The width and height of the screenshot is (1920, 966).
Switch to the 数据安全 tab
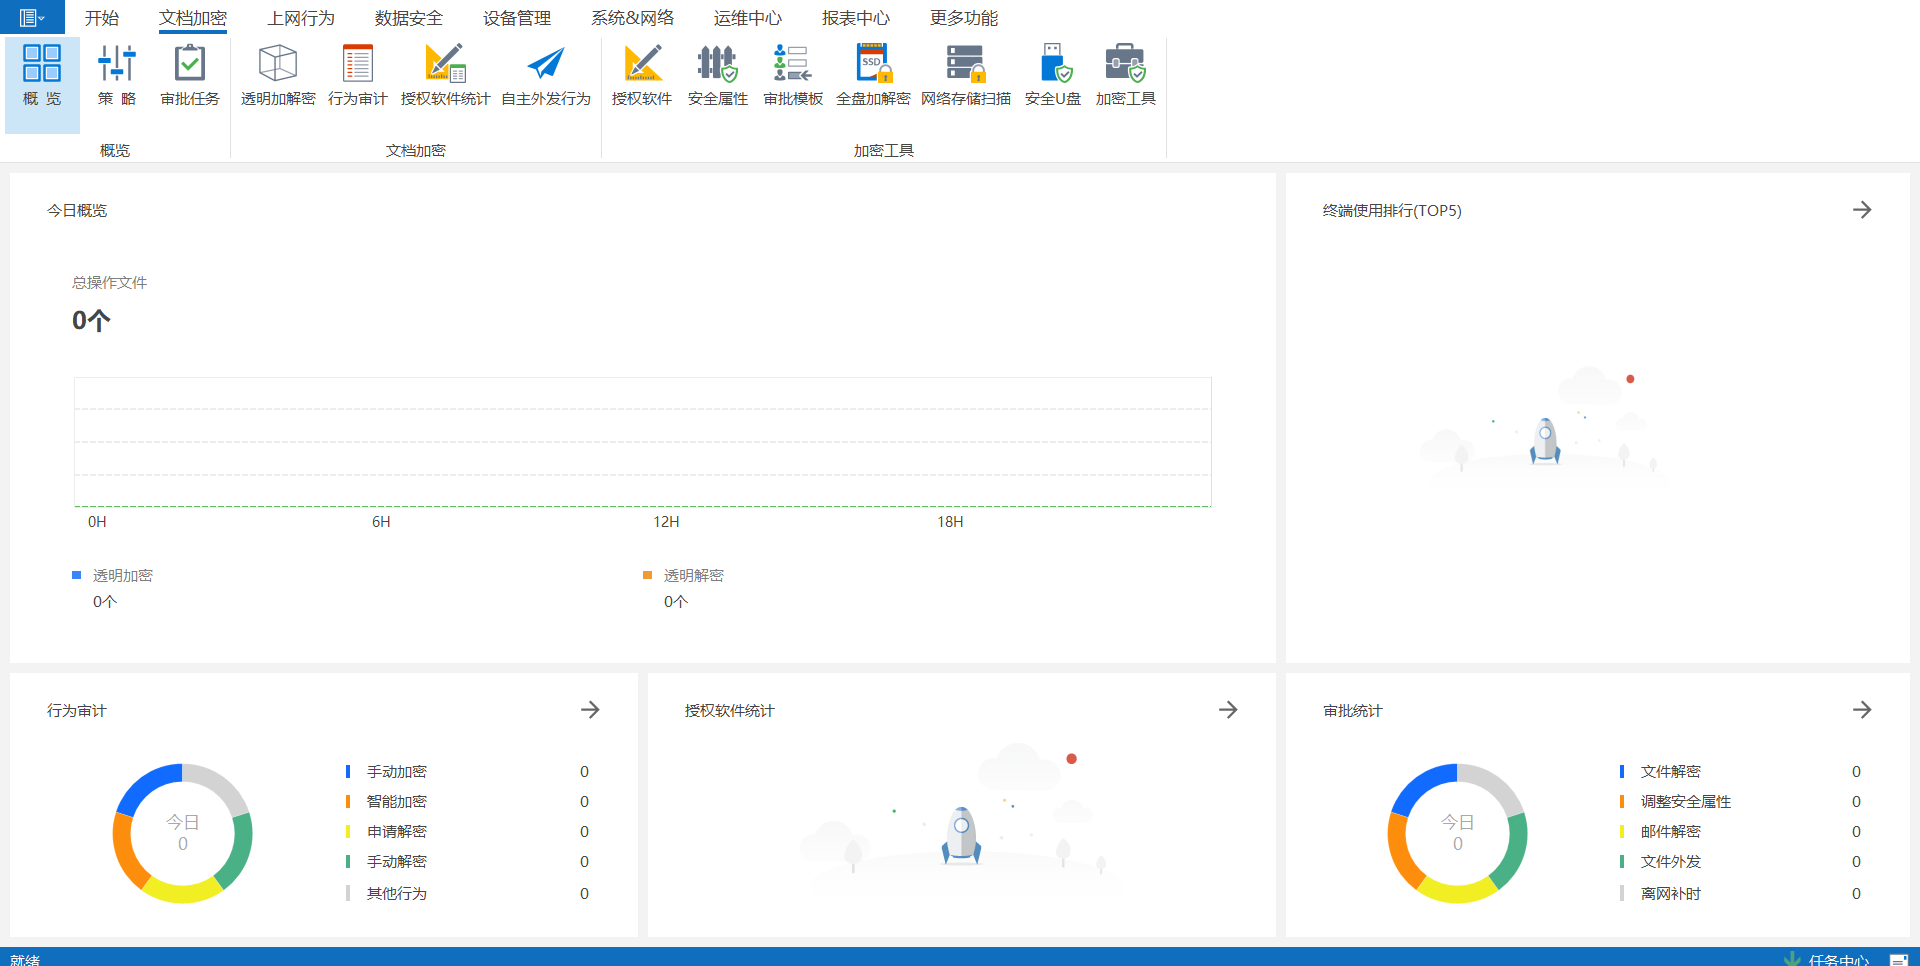click(x=408, y=18)
